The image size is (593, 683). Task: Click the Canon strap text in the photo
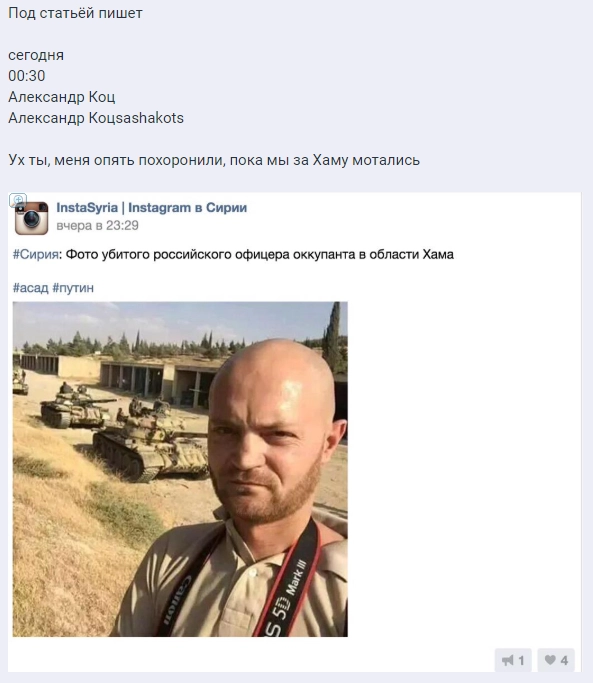176,600
